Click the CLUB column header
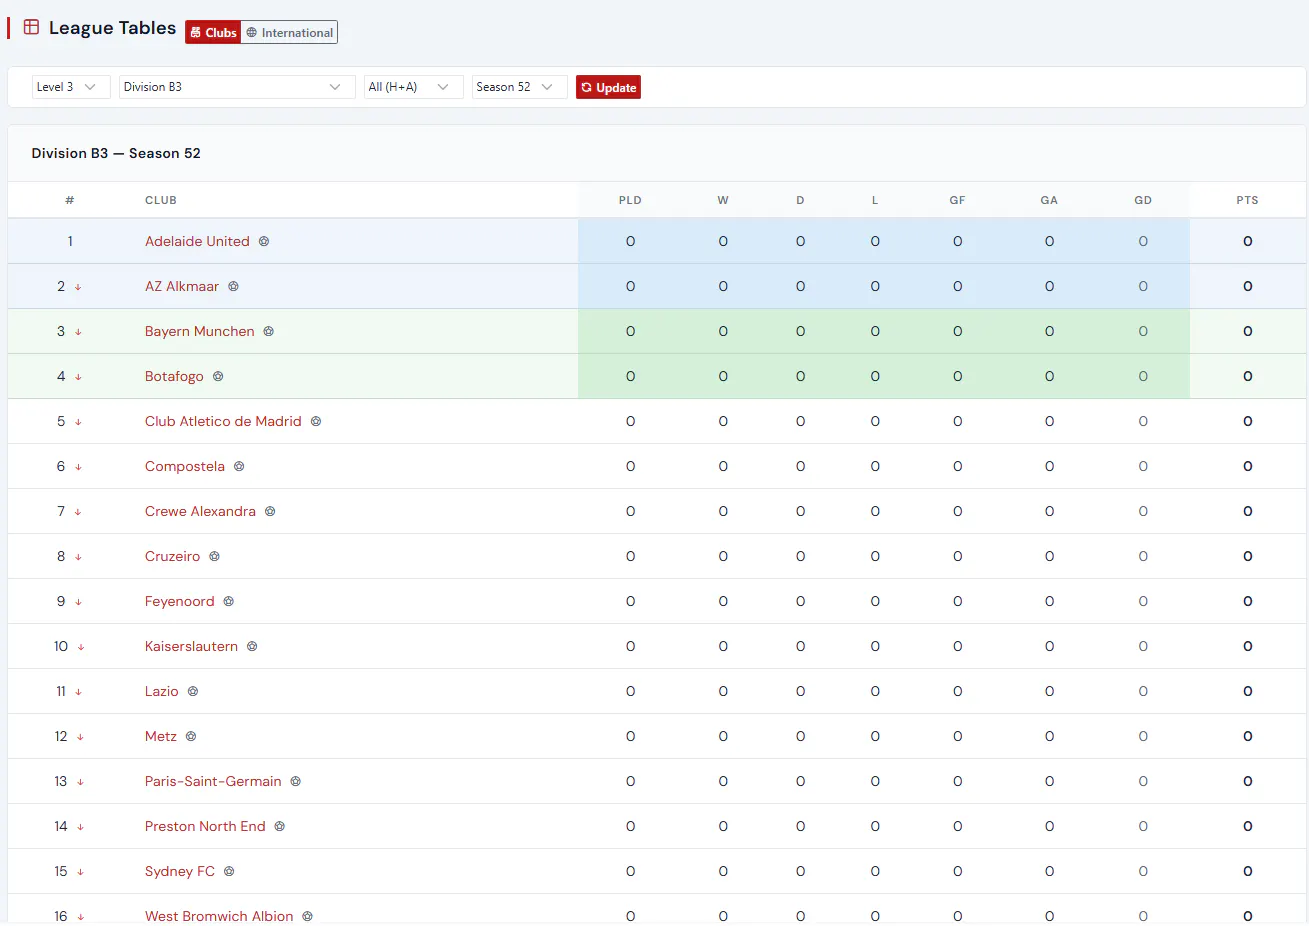The image size is (1309, 926). (161, 200)
